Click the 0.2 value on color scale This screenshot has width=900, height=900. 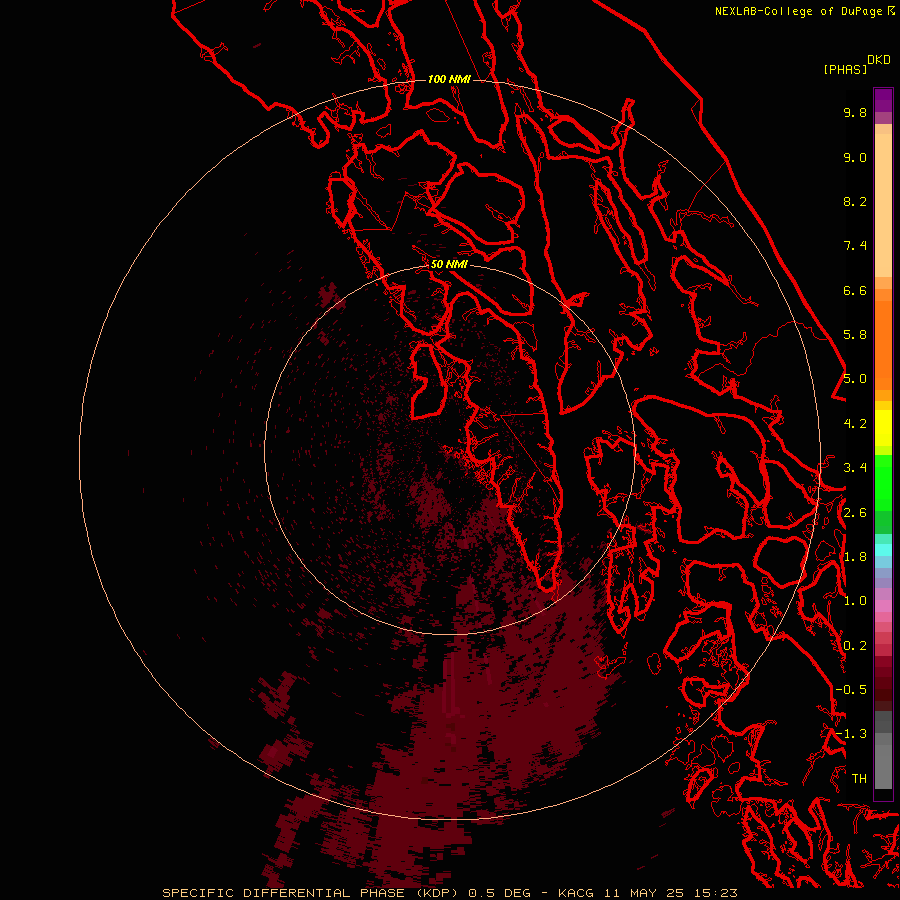pos(855,646)
